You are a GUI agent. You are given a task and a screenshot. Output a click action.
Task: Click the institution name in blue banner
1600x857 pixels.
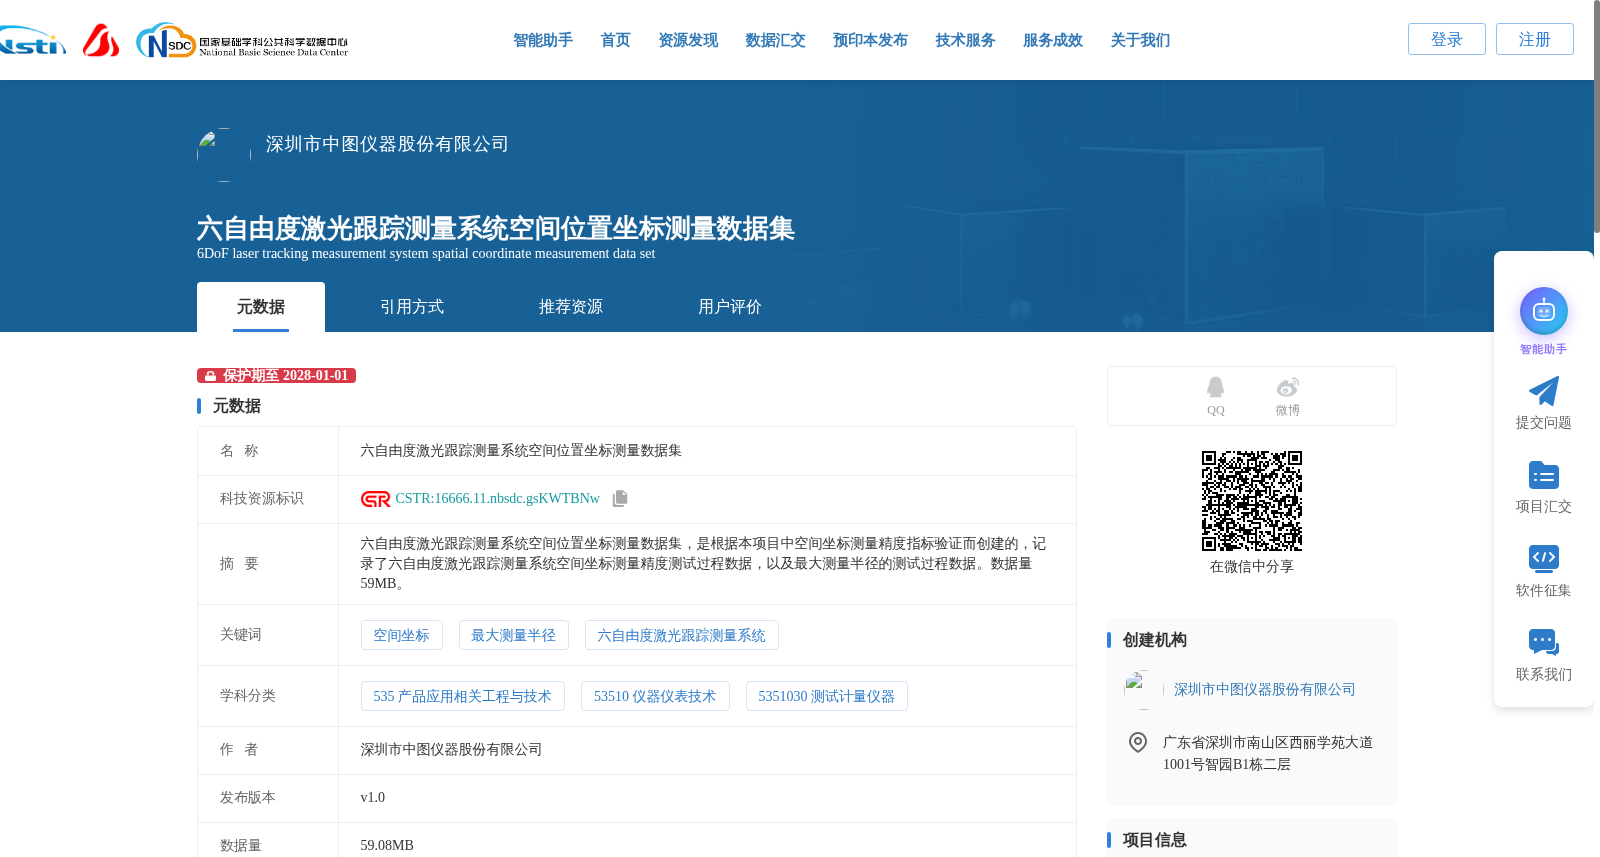pyautogui.click(x=387, y=144)
